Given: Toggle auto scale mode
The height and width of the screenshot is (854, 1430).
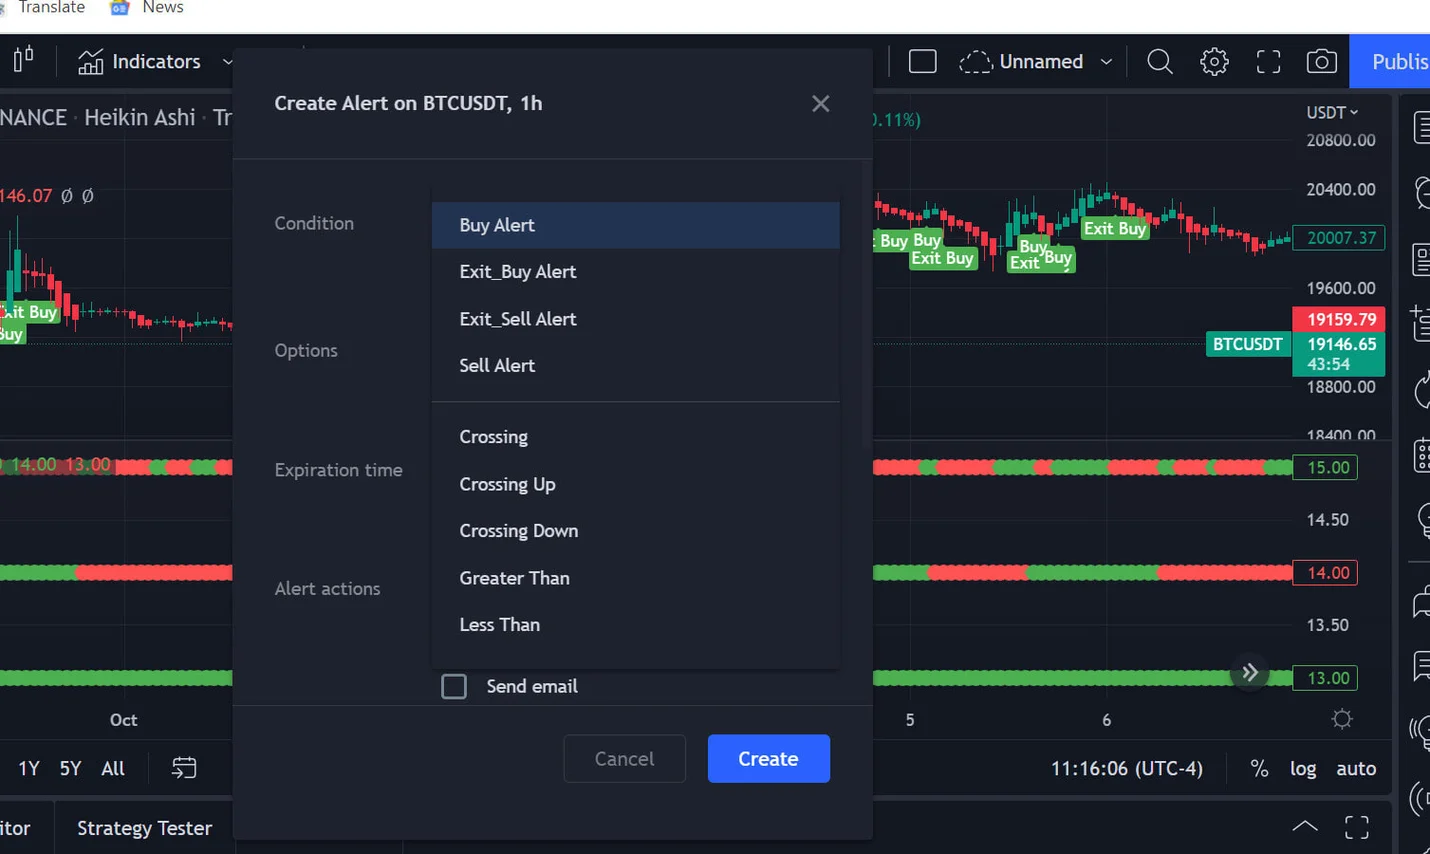Looking at the screenshot, I should [1356, 768].
